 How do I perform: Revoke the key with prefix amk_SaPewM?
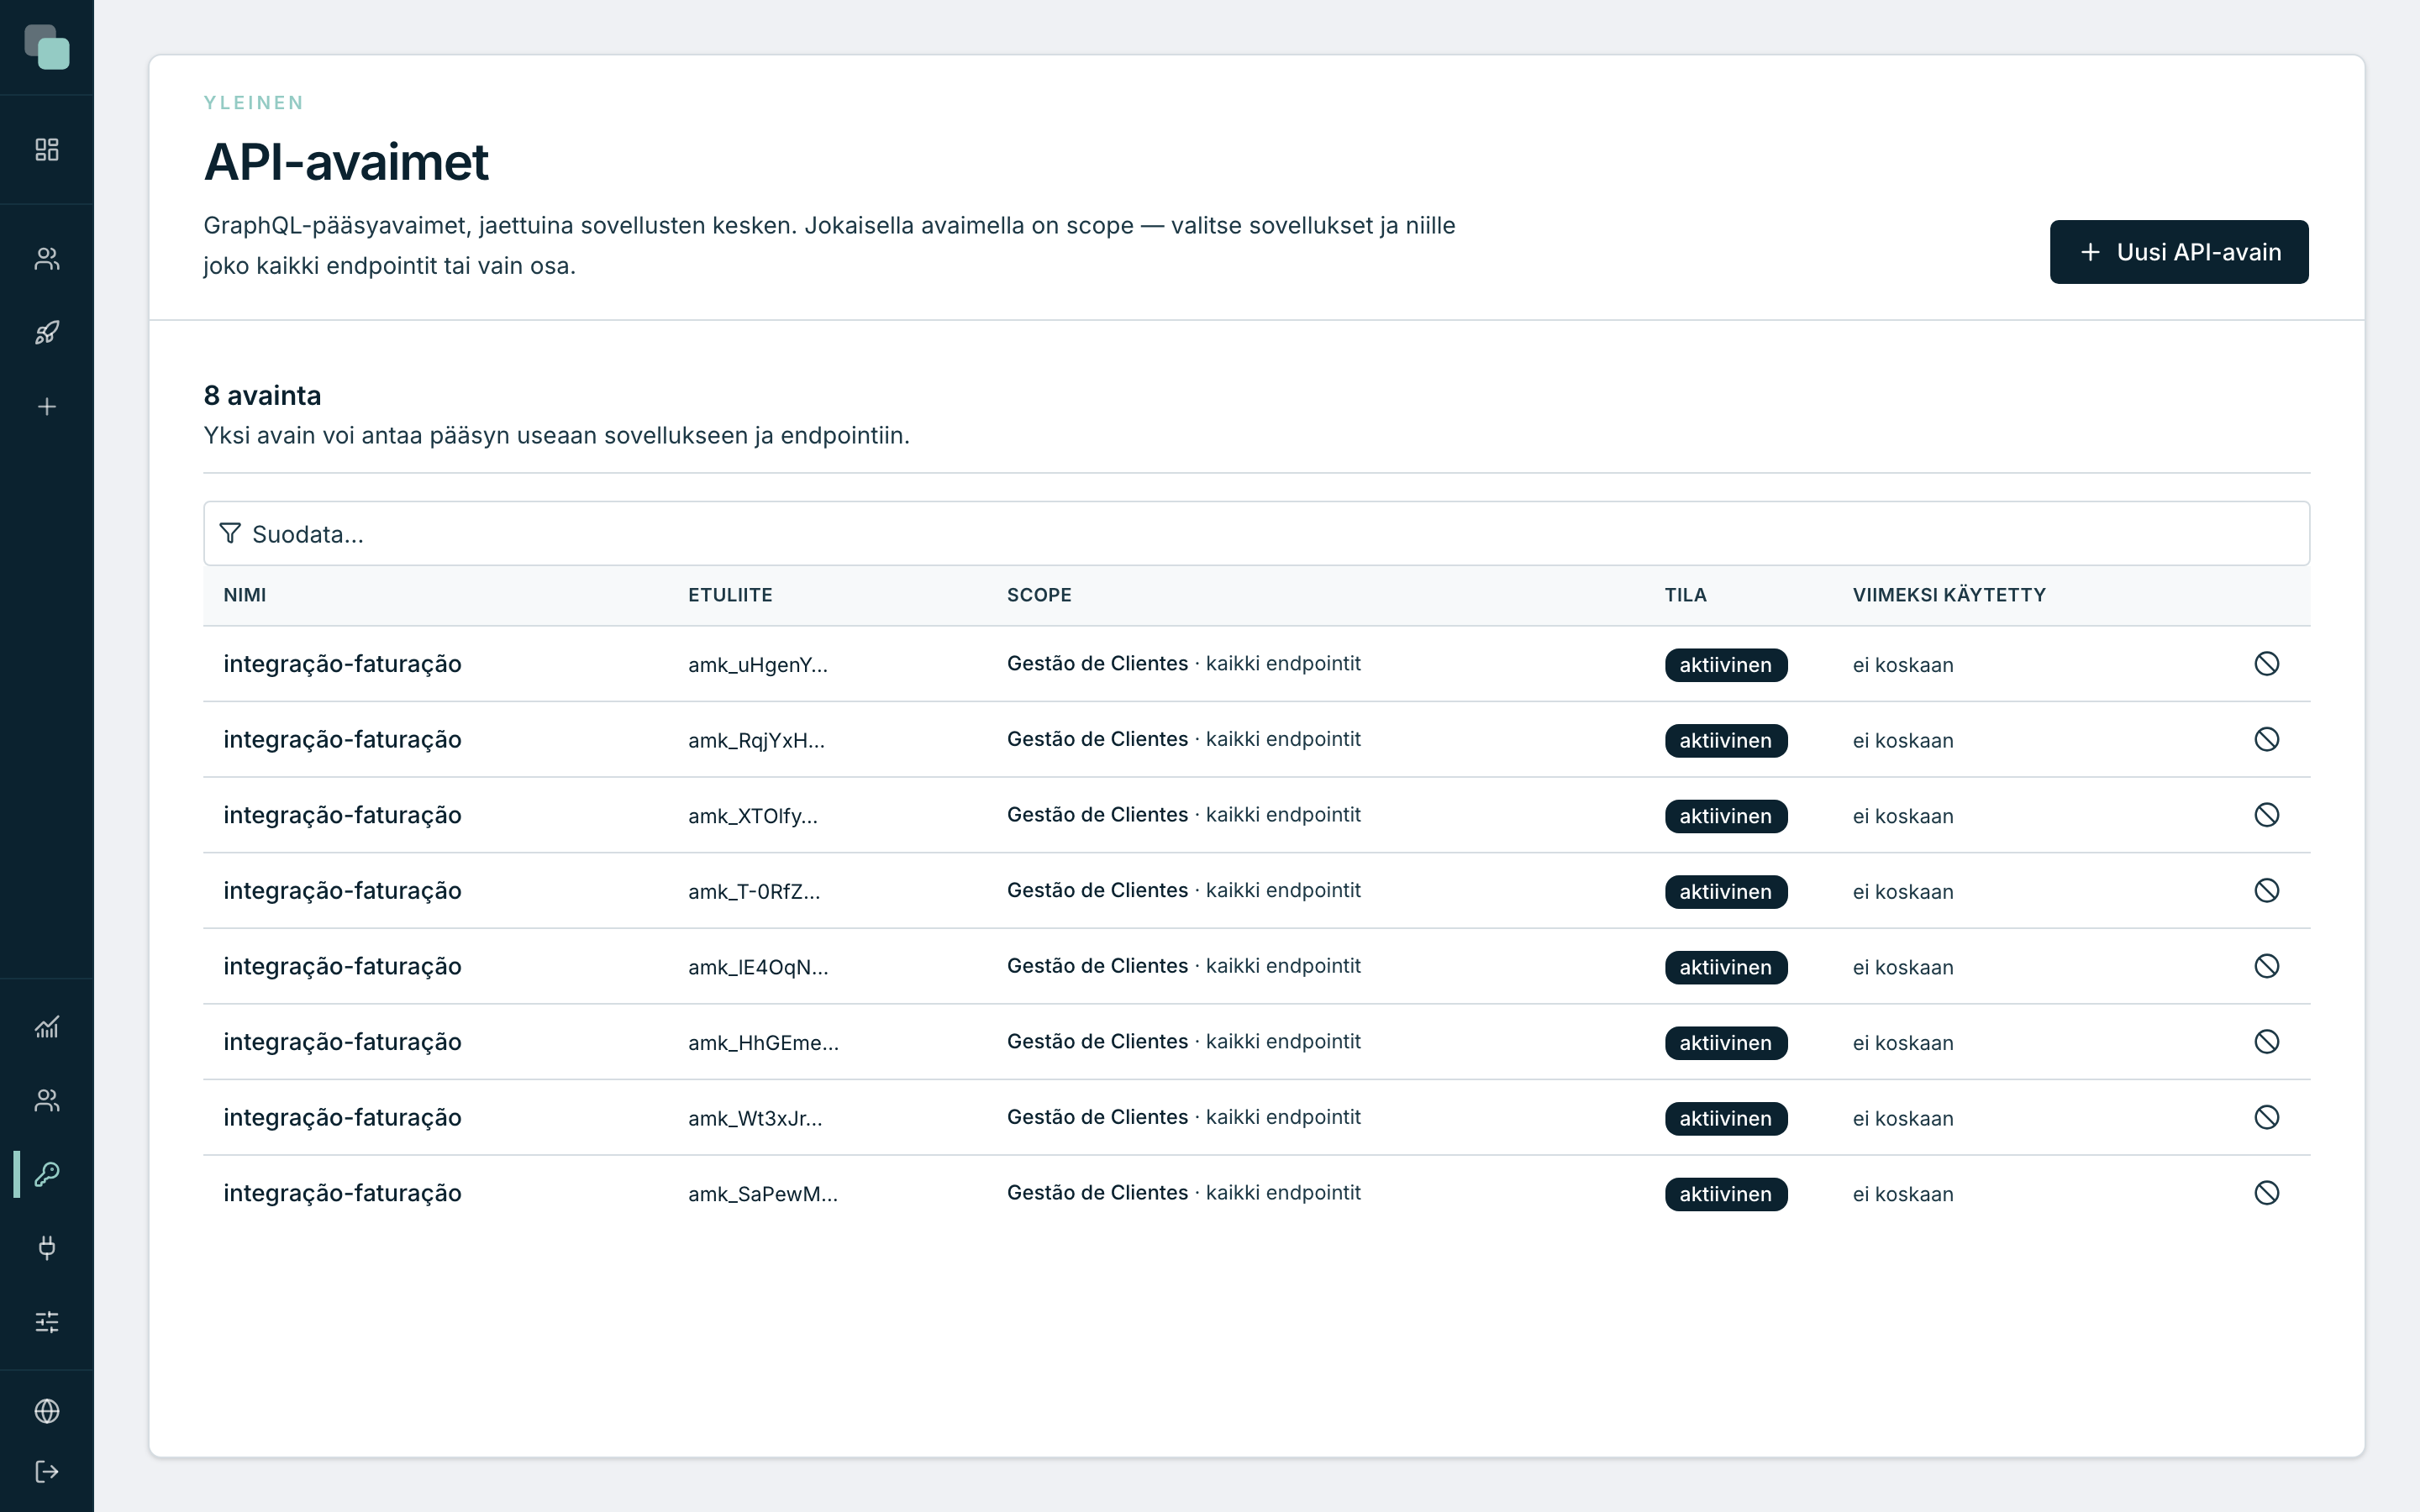click(2266, 1193)
